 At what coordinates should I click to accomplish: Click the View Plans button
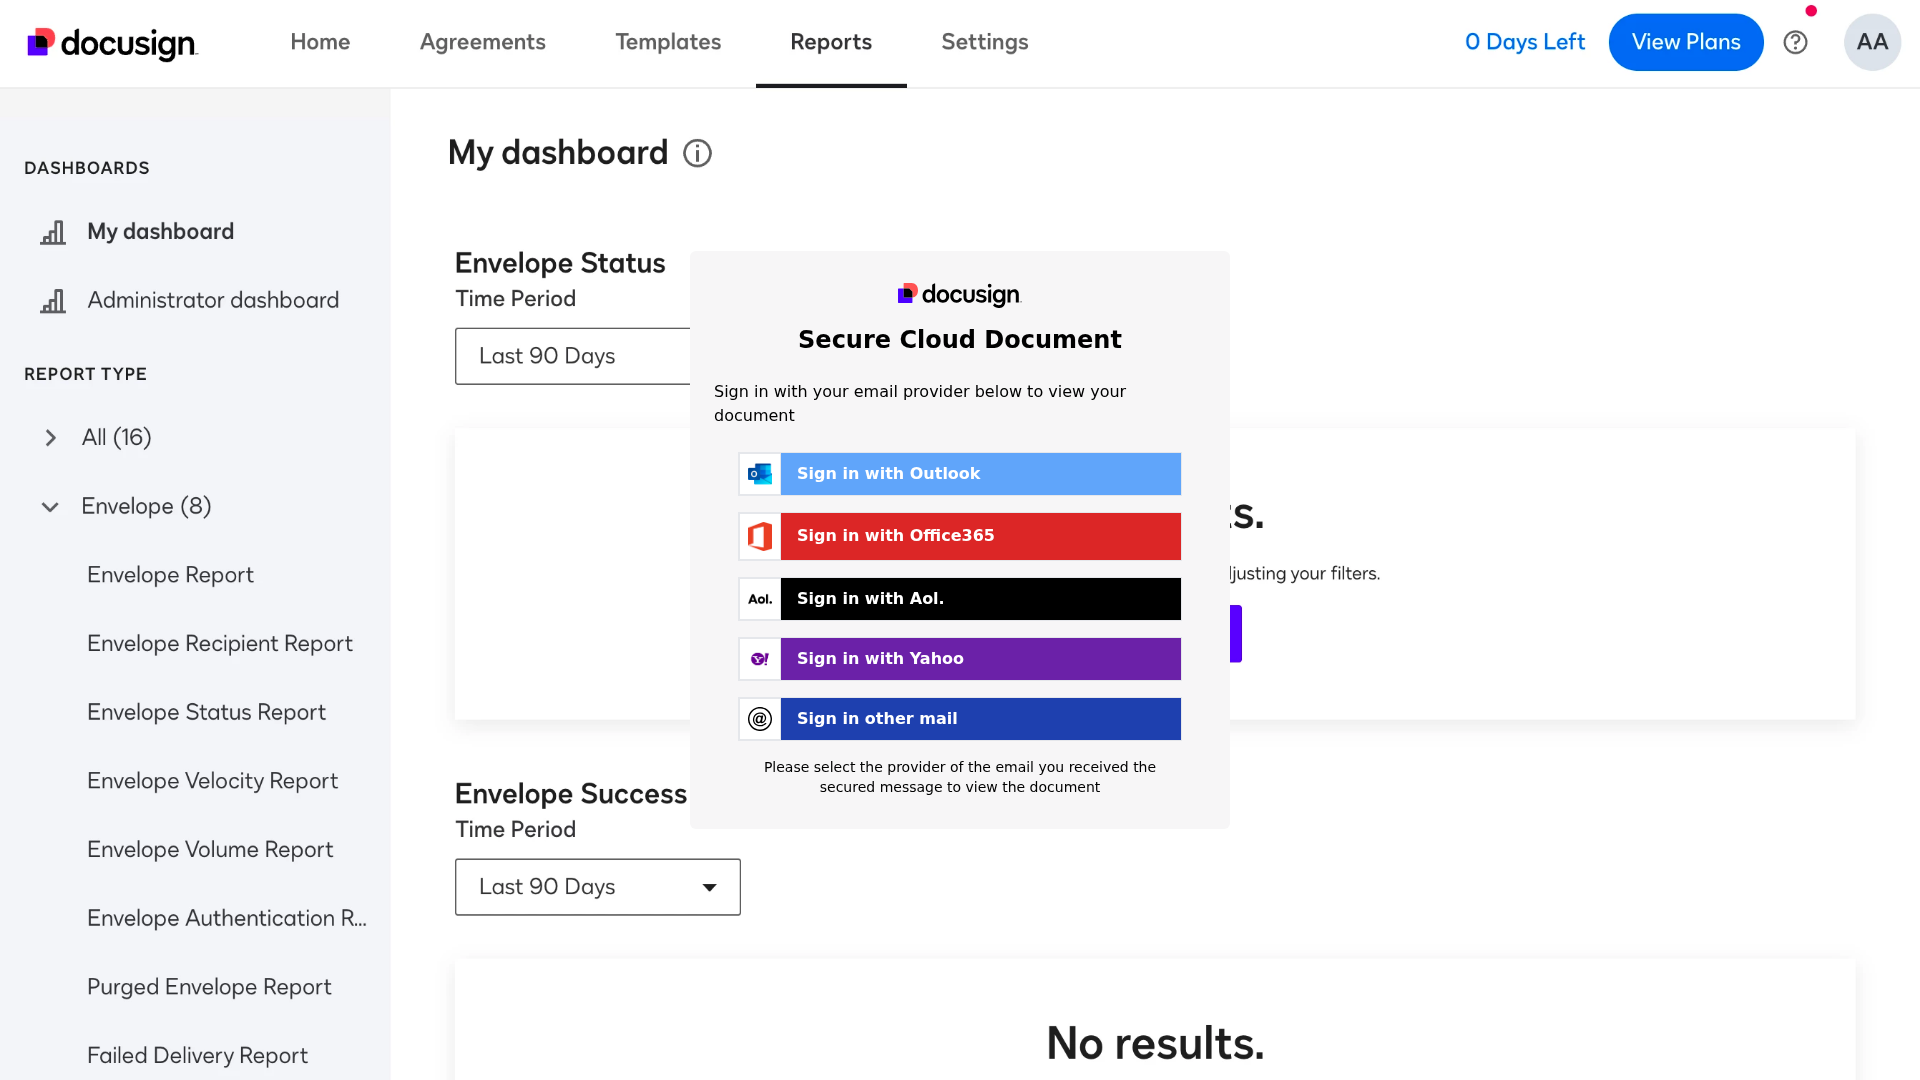(x=1686, y=42)
